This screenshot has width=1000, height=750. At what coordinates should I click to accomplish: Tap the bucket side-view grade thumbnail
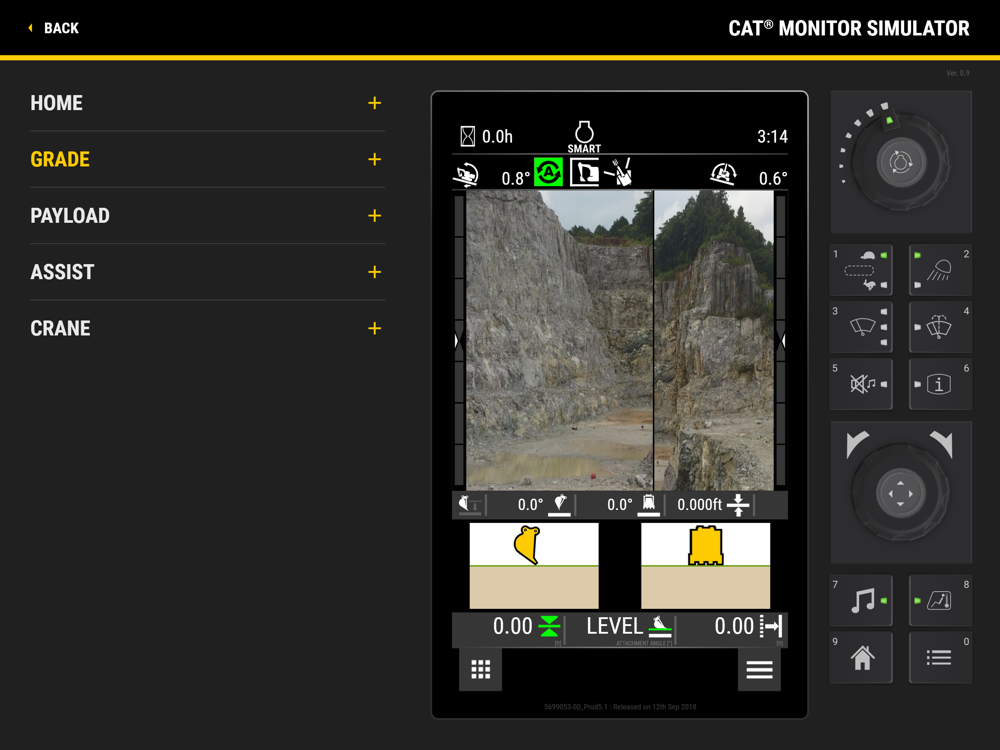pyautogui.click(x=534, y=565)
